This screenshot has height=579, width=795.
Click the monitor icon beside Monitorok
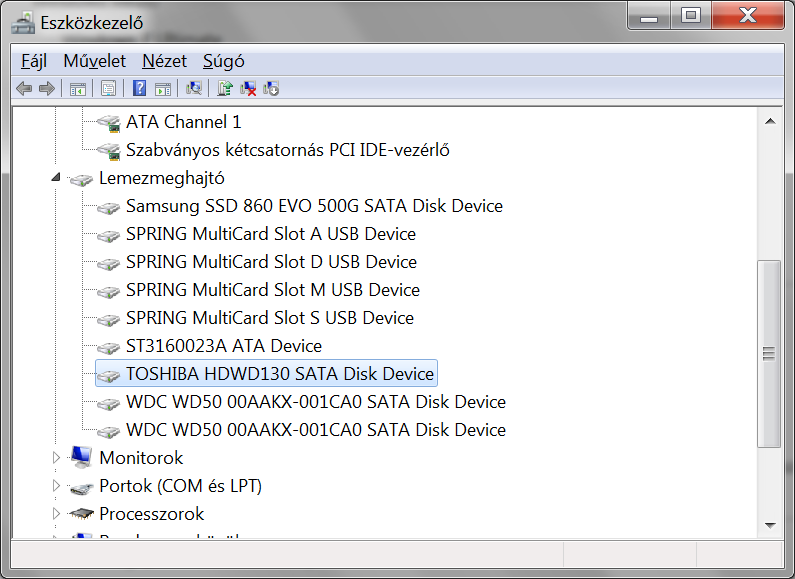81,457
